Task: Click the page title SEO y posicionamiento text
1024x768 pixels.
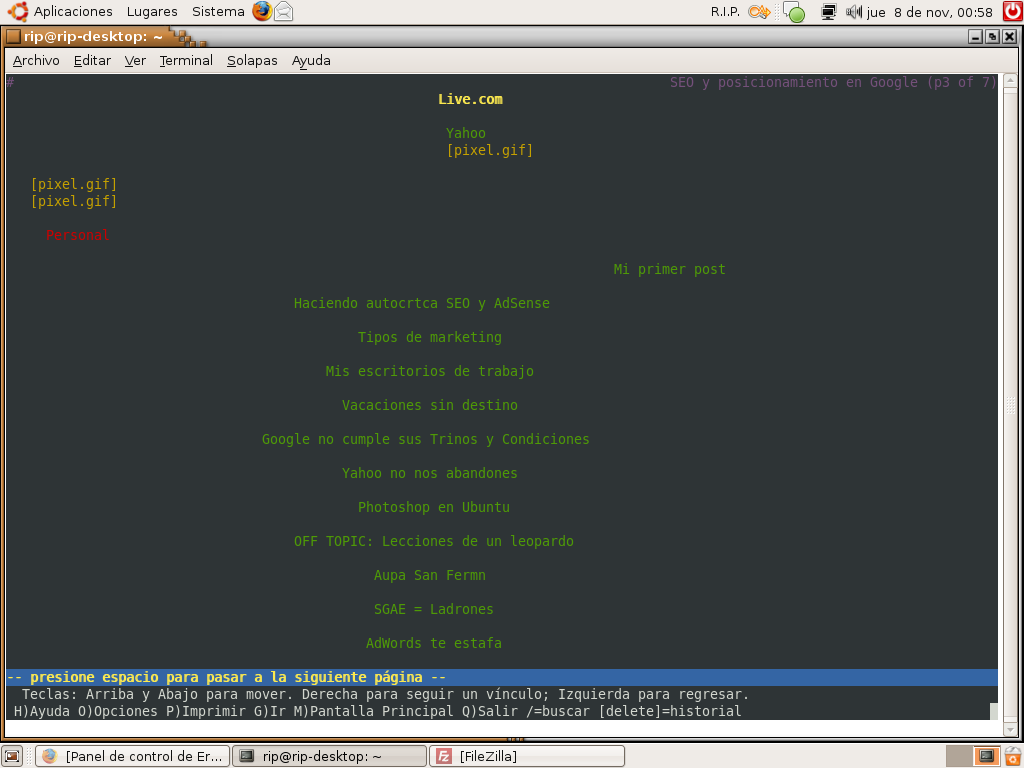Action: 833,82
